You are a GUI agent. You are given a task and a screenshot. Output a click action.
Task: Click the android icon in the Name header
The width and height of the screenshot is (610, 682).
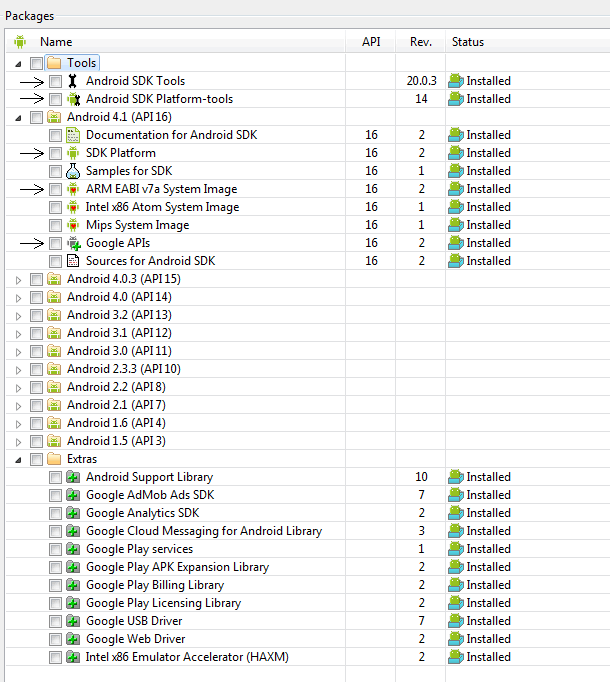[x=20, y=42]
